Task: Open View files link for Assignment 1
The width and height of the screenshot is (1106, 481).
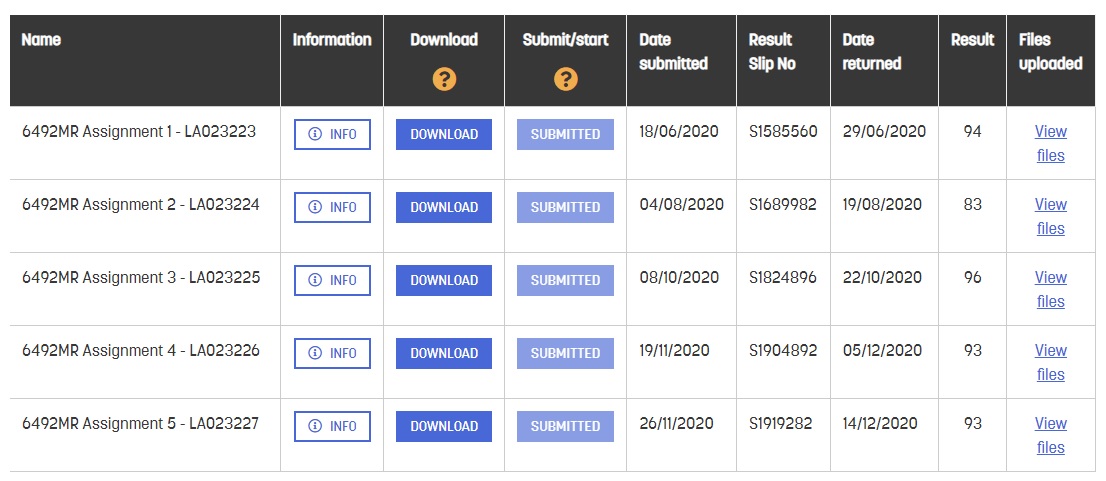Action: pyautogui.click(x=1050, y=143)
